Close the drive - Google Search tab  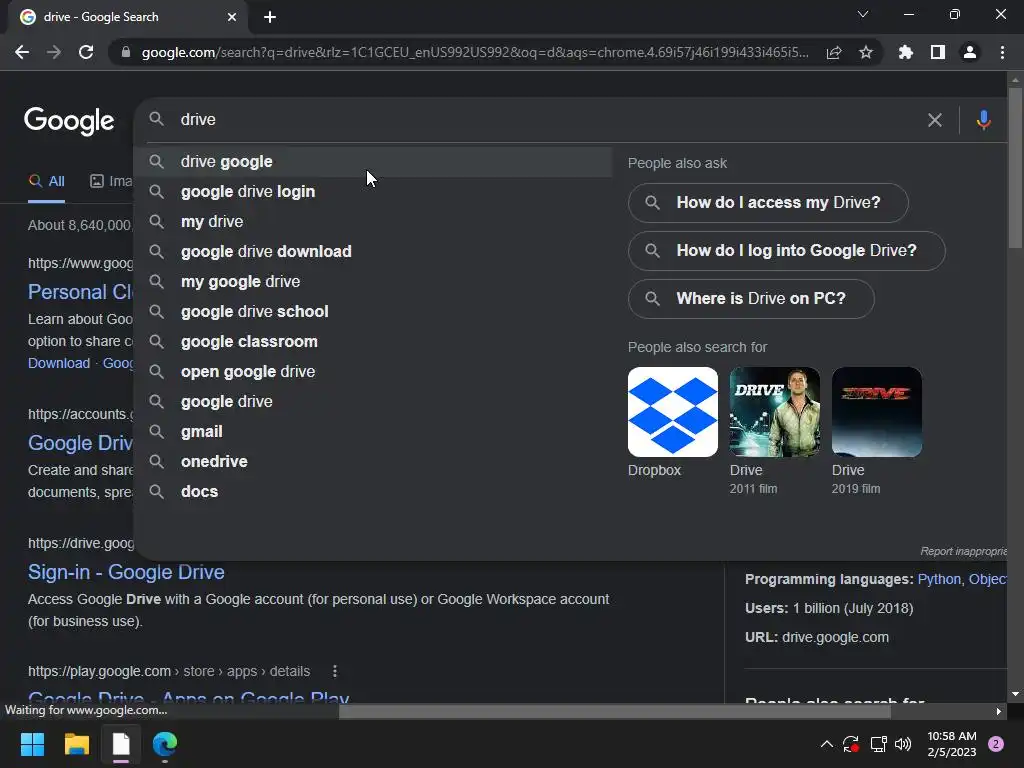coord(232,17)
